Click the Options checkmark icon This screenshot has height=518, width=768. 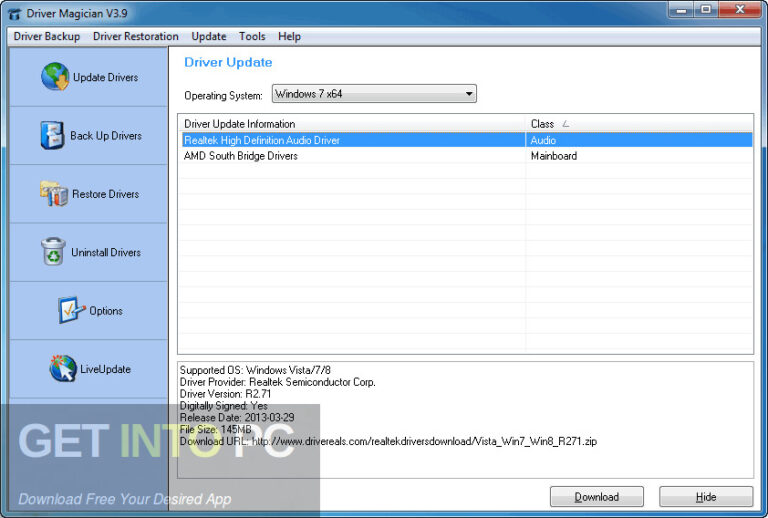coord(71,310)
